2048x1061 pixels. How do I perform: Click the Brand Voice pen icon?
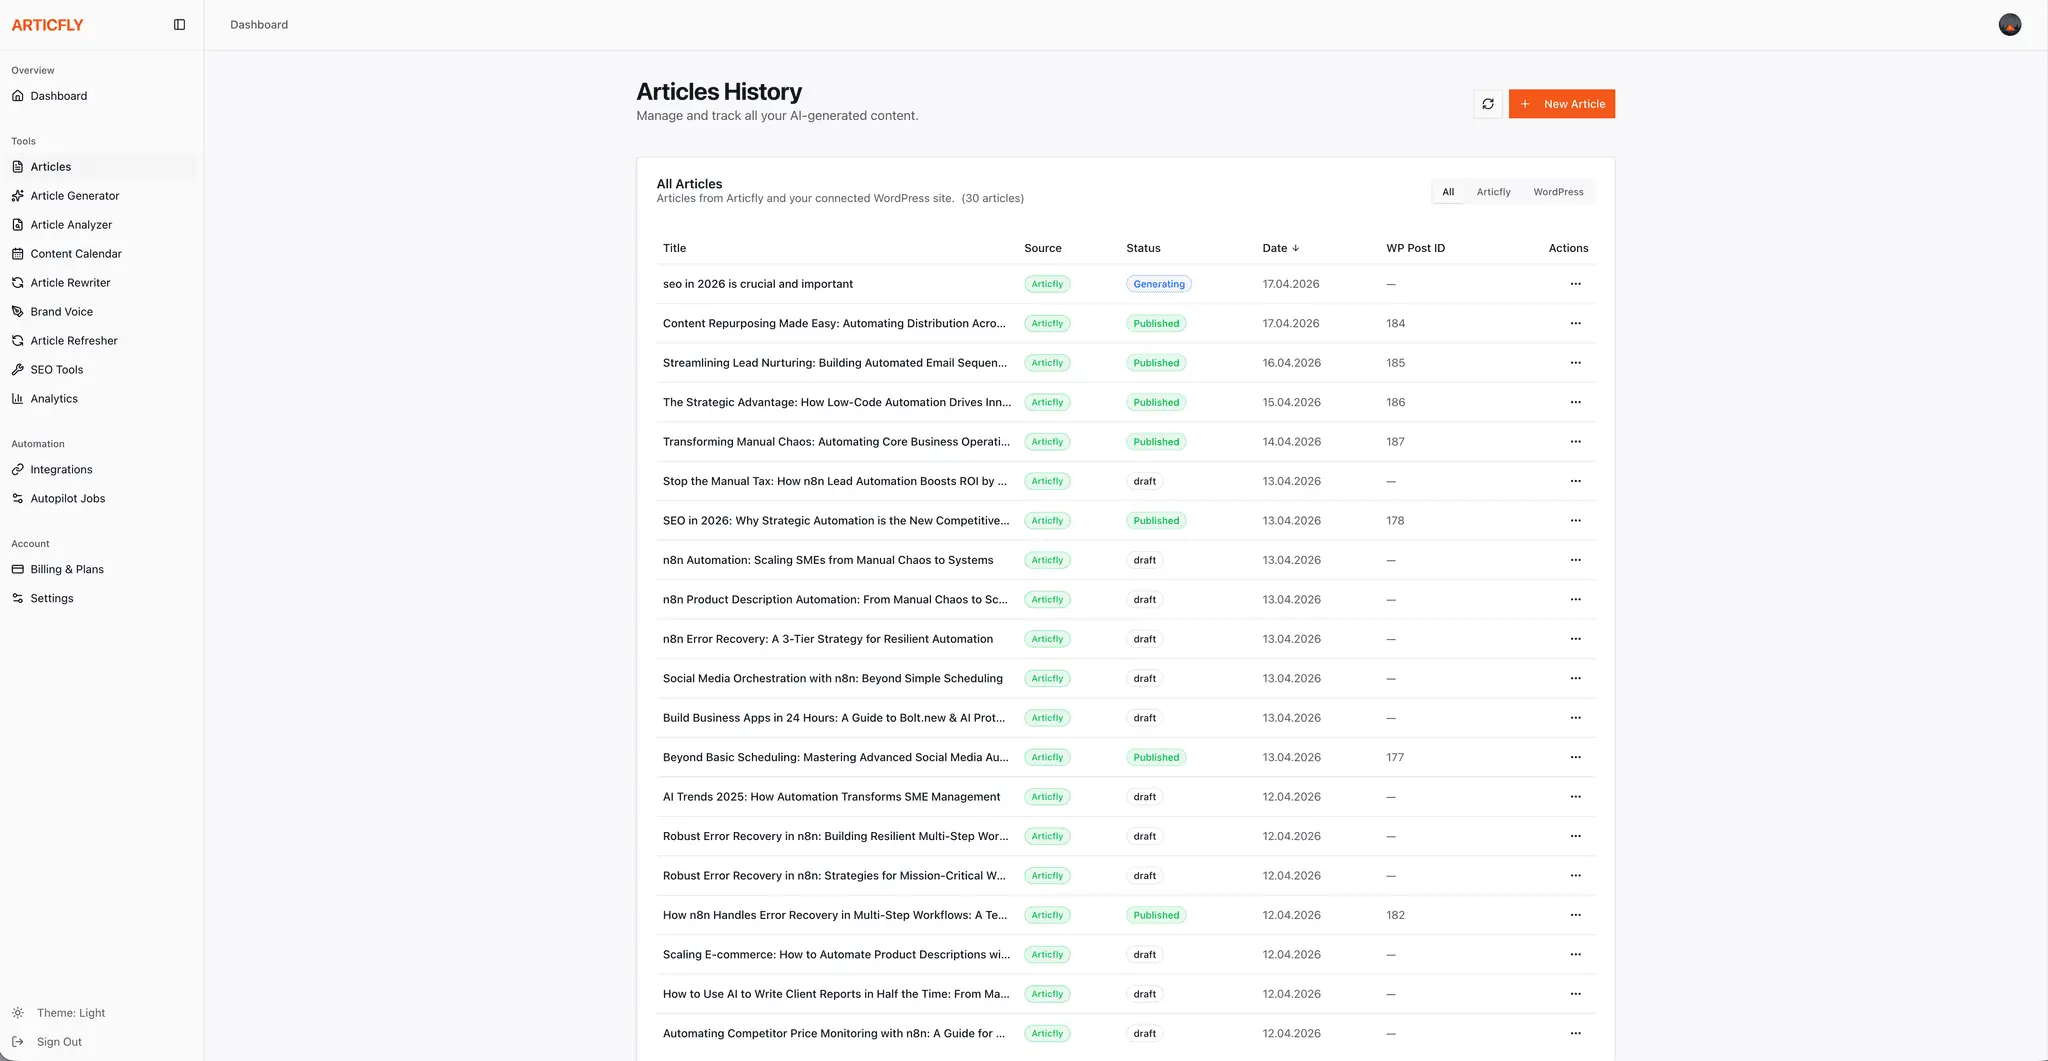[18, 312]
